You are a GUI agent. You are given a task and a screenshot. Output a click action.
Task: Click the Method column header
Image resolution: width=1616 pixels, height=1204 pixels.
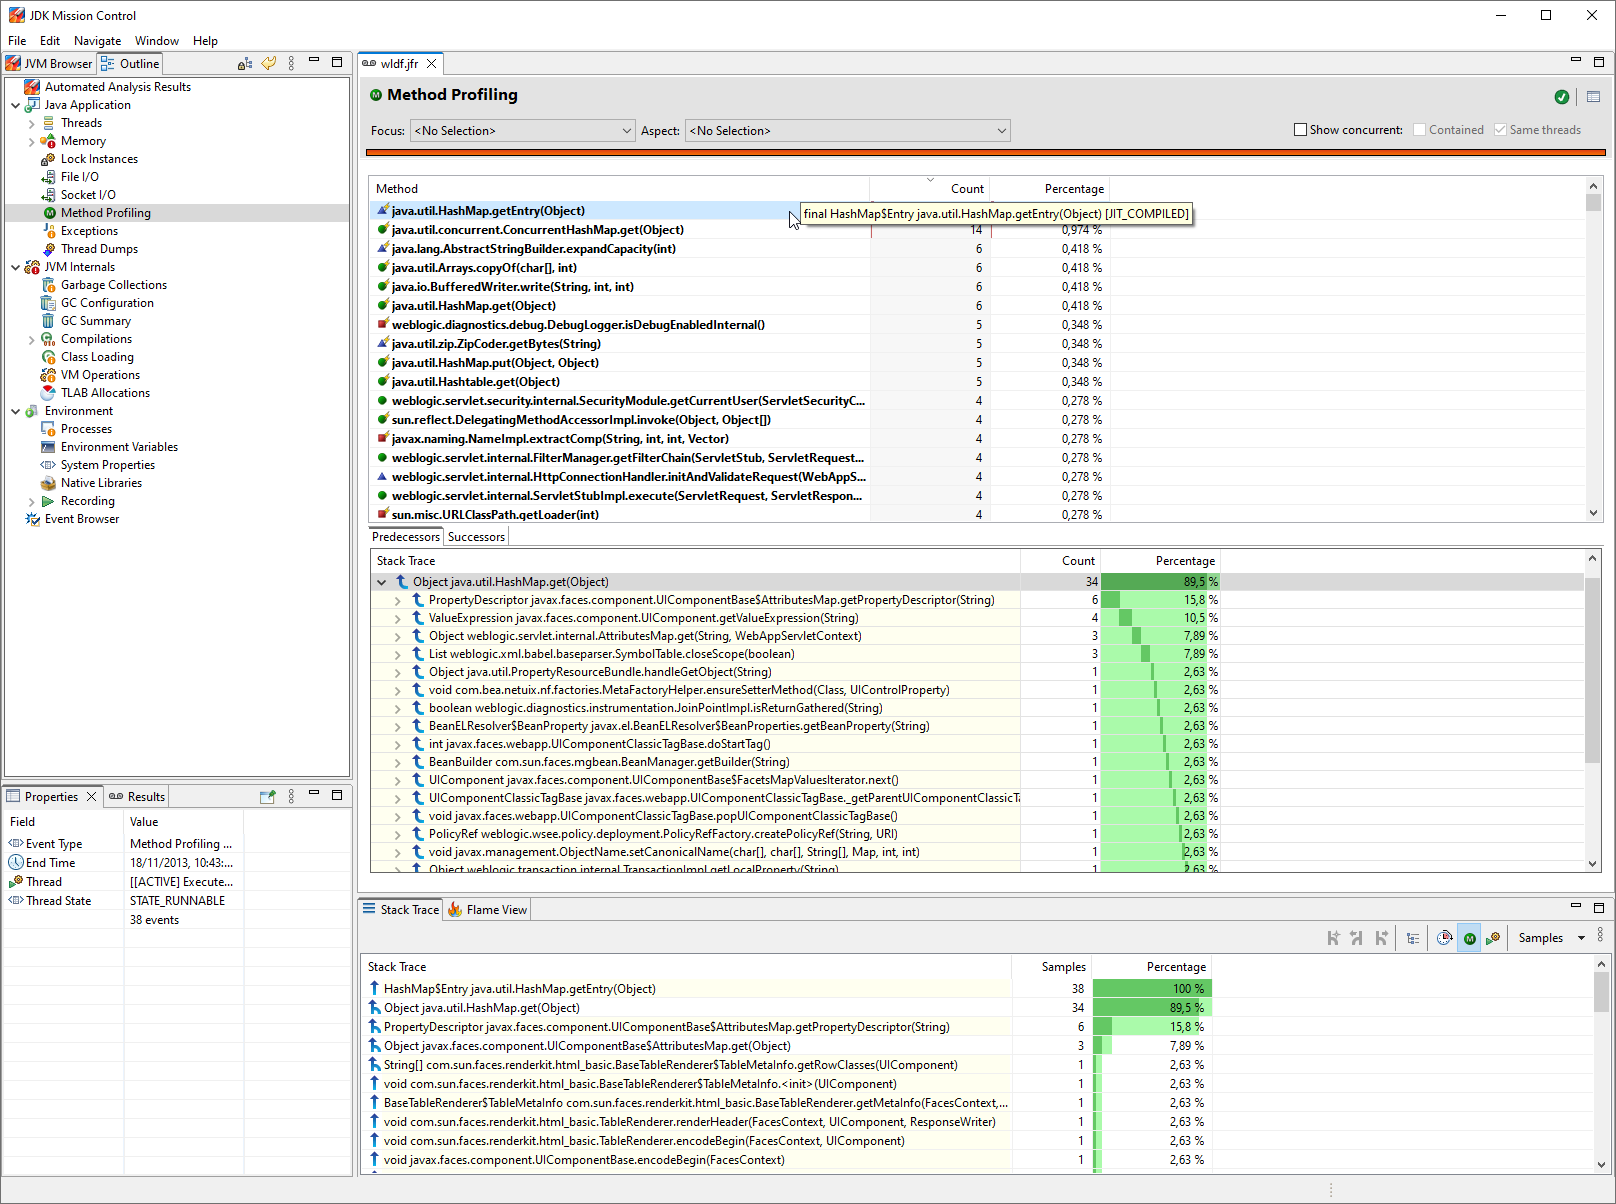[619, 188]
